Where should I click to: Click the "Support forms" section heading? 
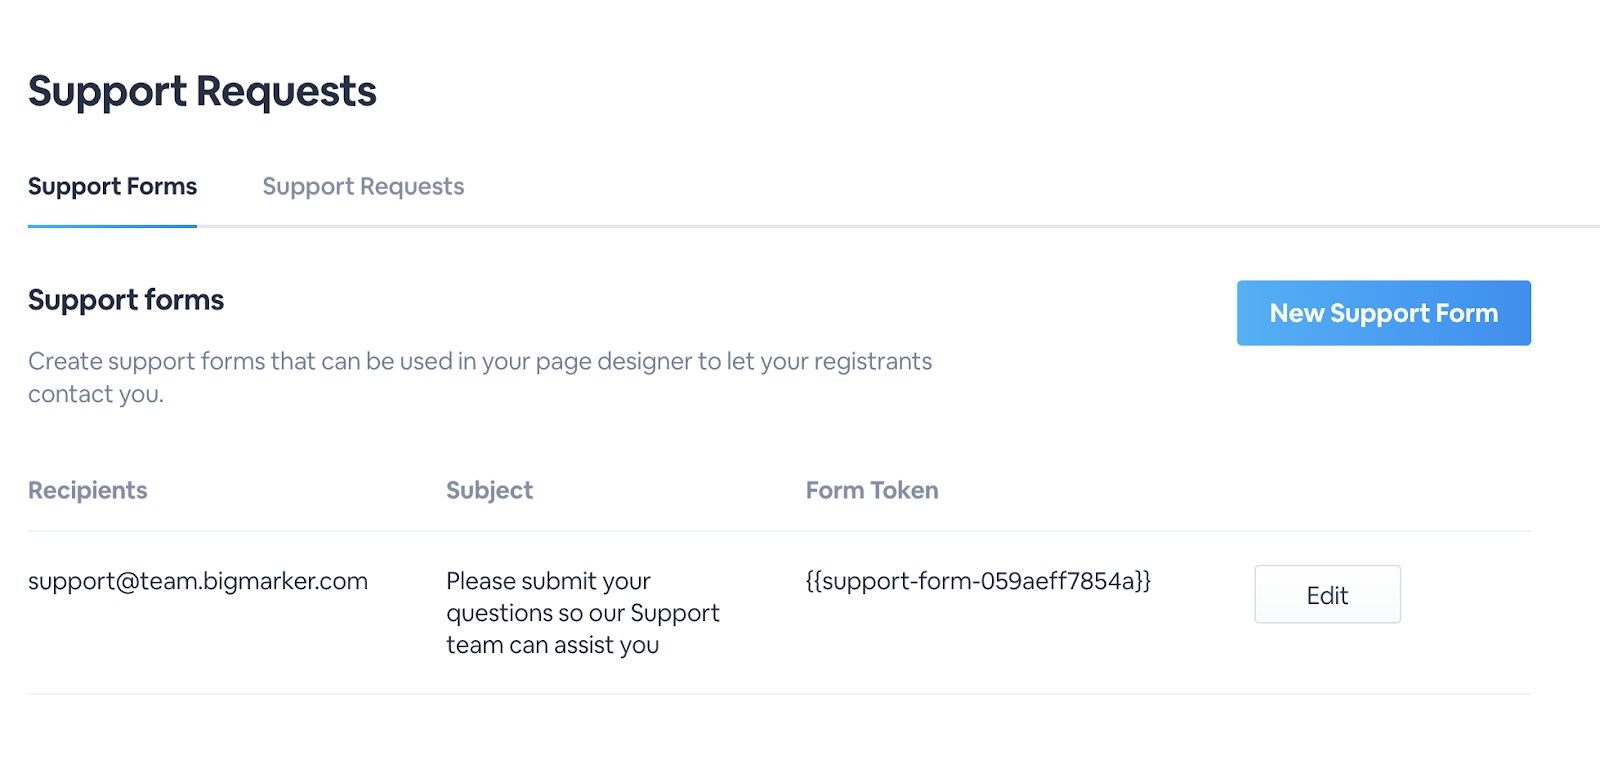[x=126, y=300]
